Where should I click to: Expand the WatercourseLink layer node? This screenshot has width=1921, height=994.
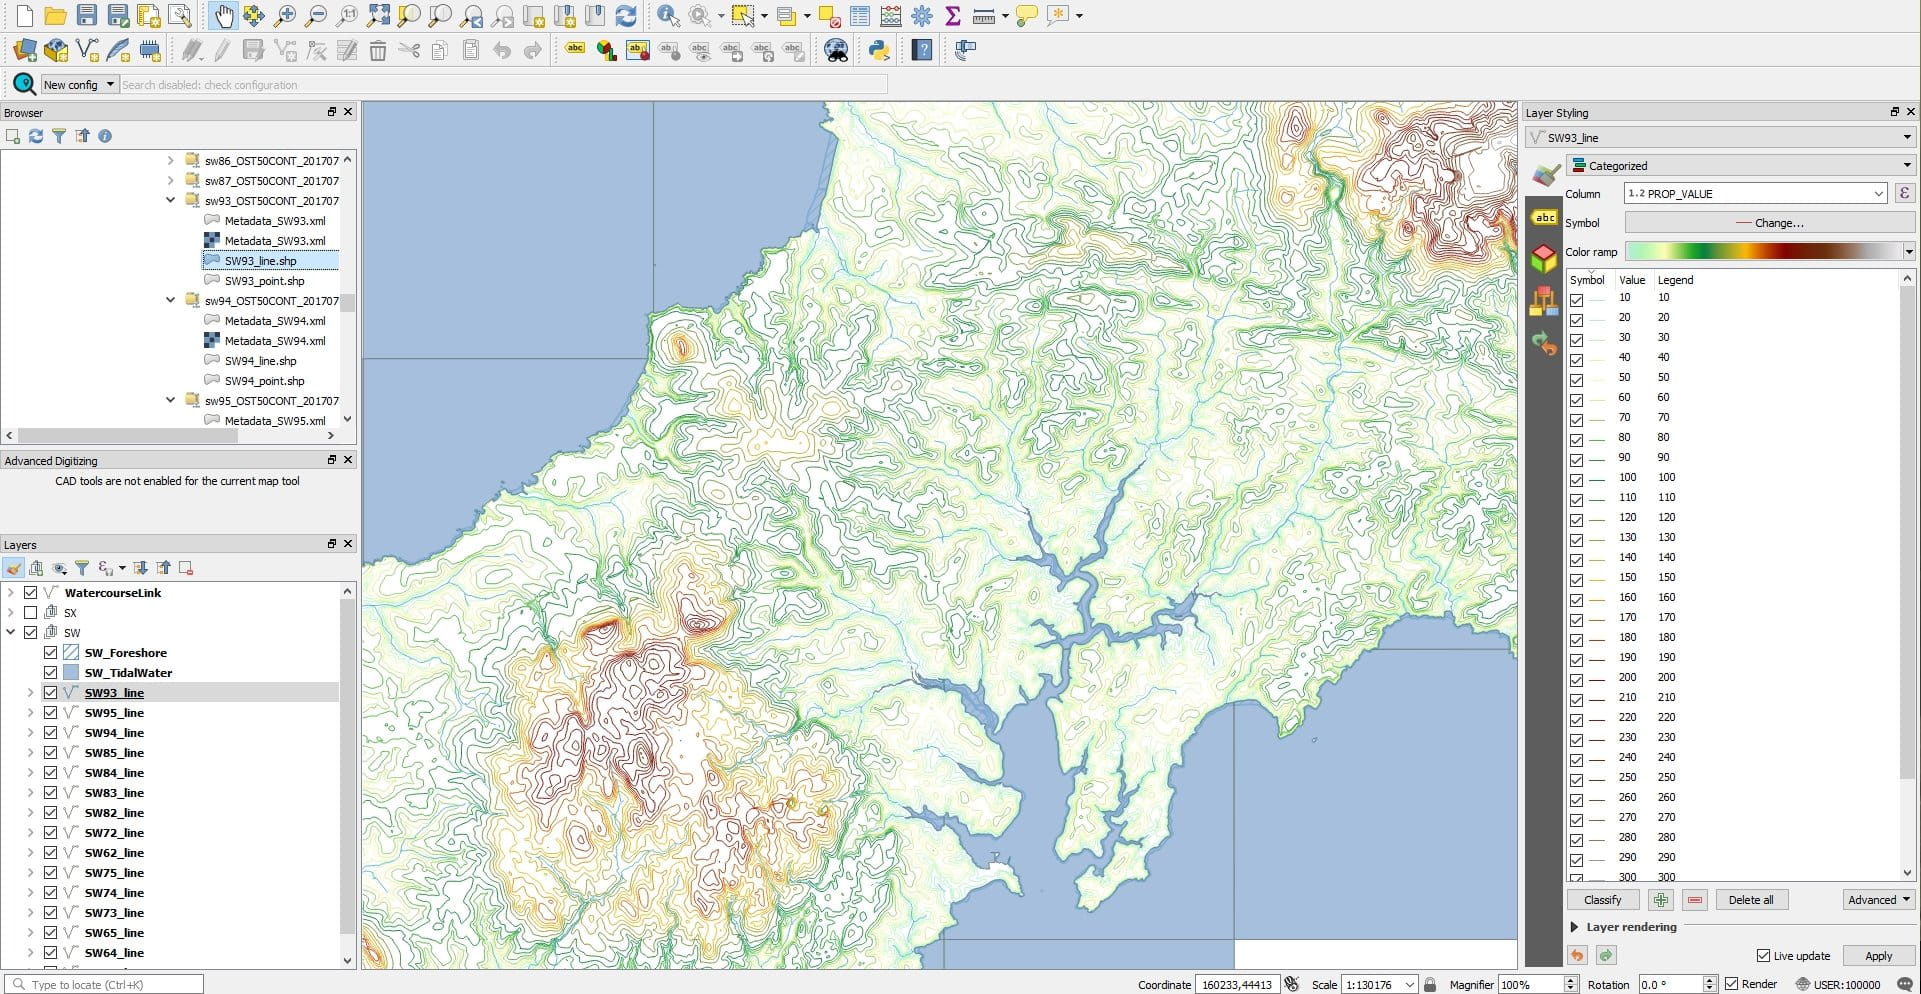11,592
